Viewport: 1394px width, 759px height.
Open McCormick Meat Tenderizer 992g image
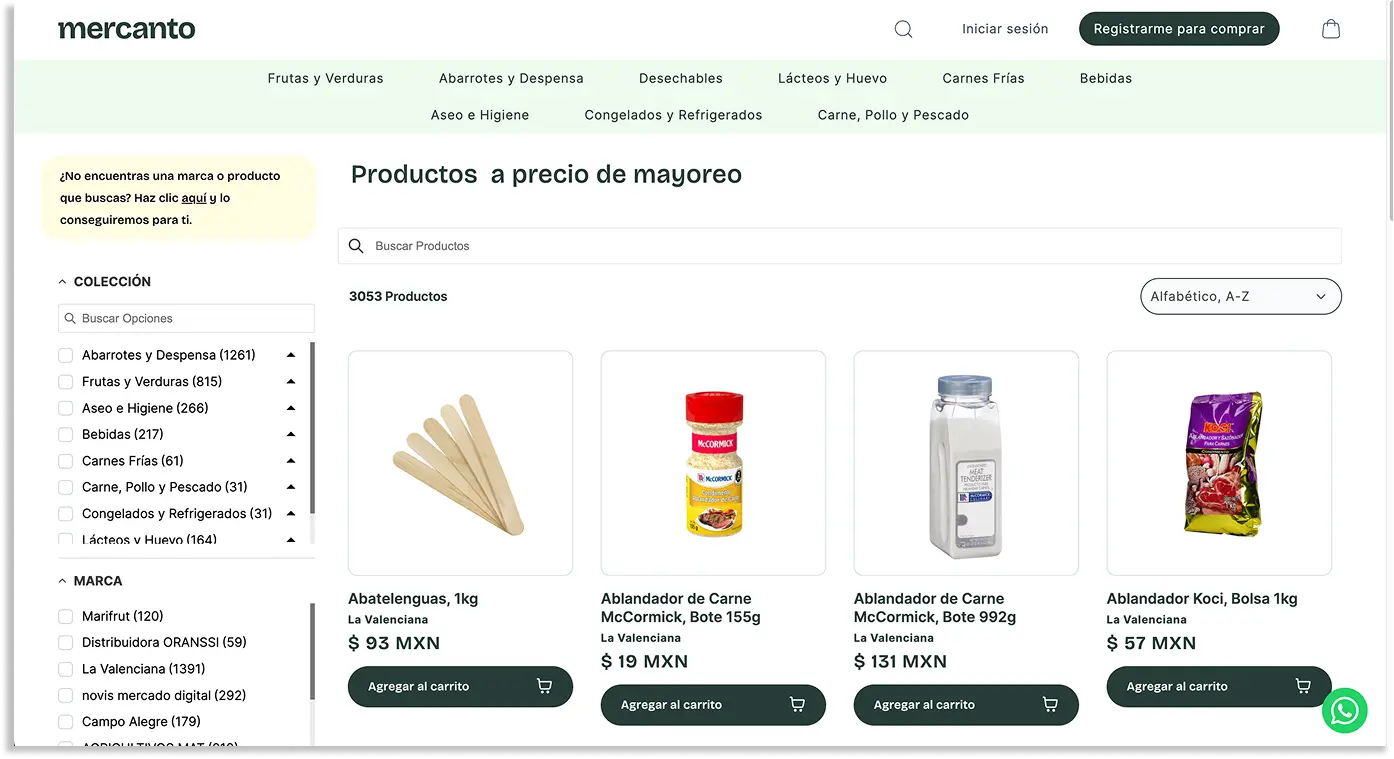click(966, 463)
